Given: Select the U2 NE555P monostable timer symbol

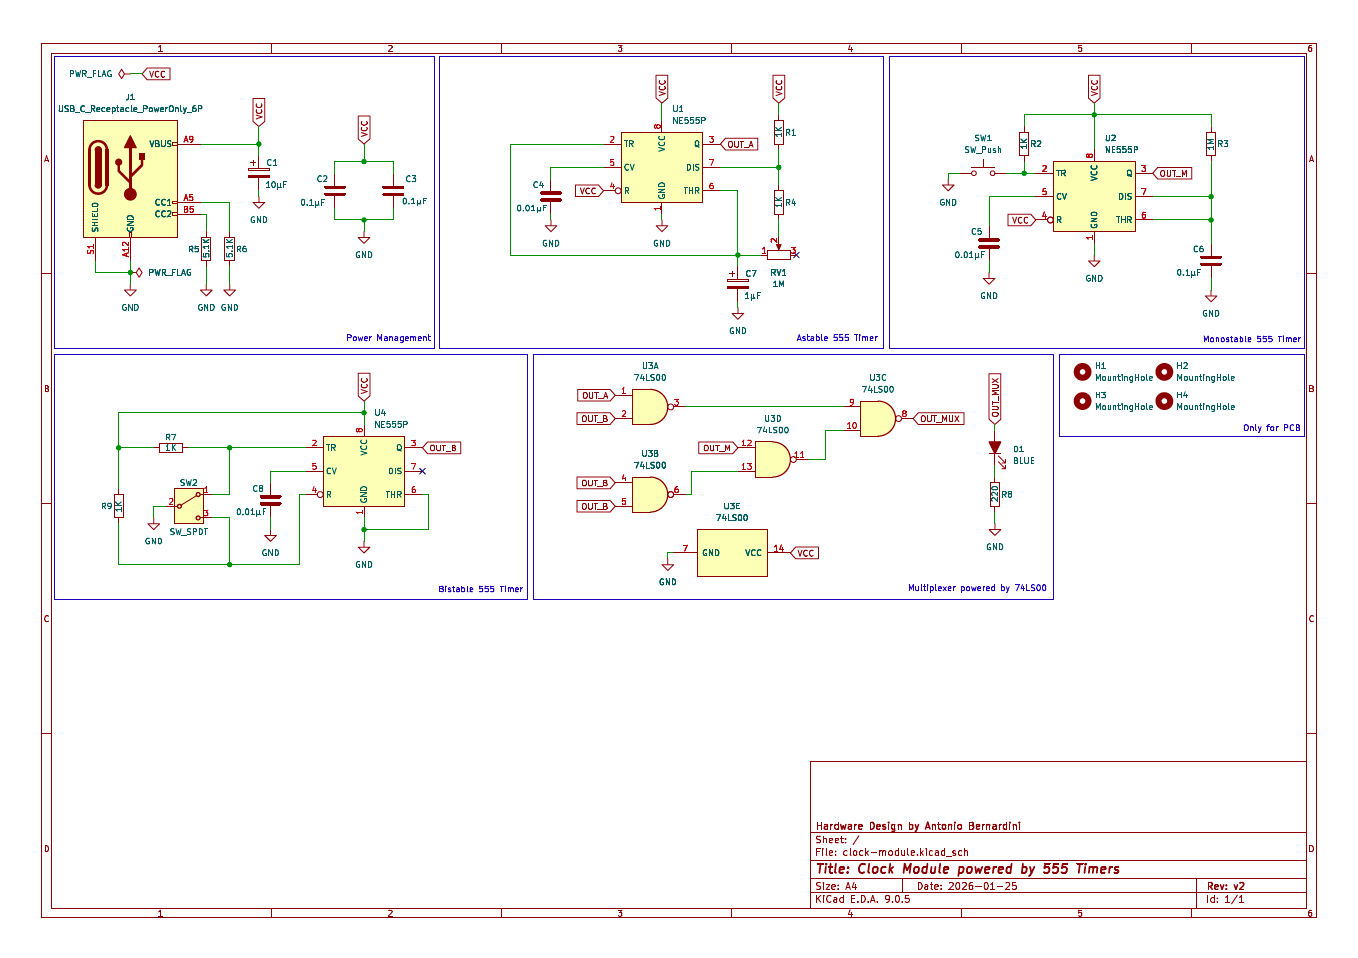Looking at the screenshot, I should point(1094,196).
